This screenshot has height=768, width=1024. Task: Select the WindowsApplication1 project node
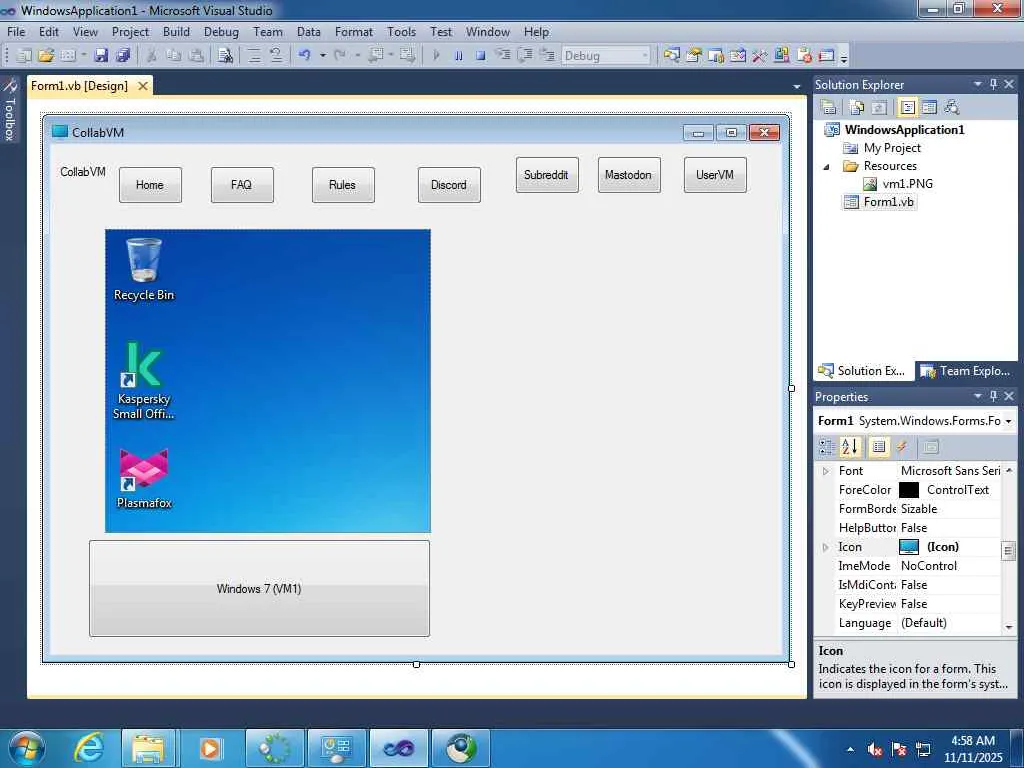pyautogui.click(x=904, y=130)
